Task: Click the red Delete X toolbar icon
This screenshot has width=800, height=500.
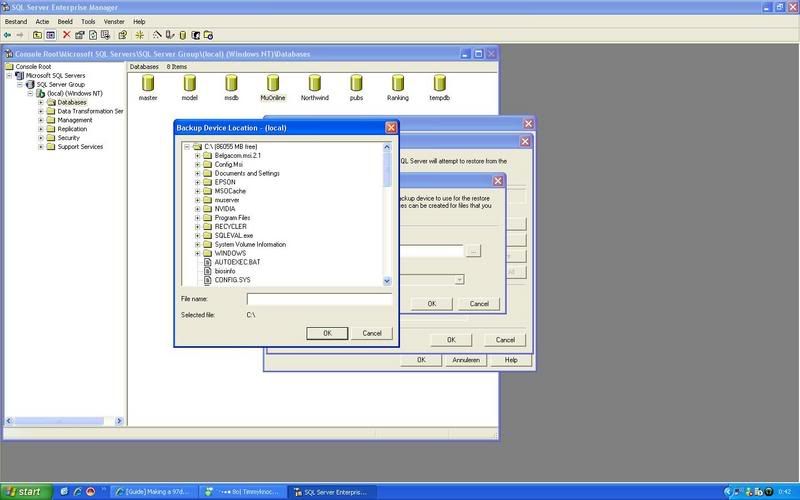Action: click(66, 34)
